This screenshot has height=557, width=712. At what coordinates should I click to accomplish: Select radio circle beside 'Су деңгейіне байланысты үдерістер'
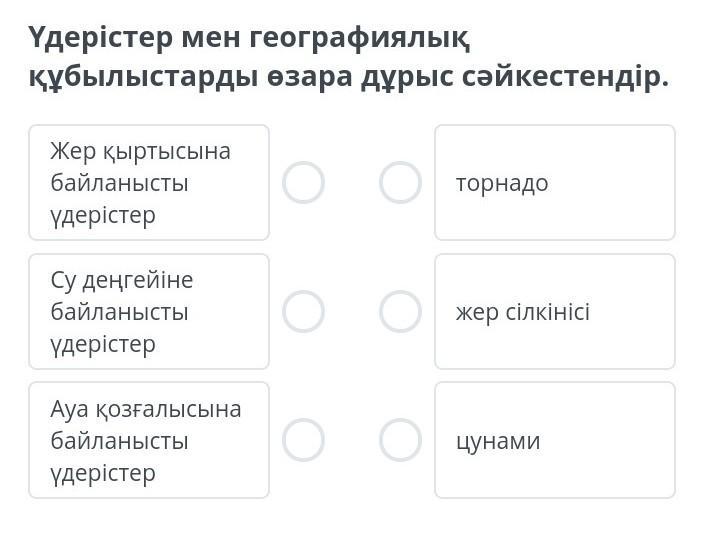[x=303, y=312]
